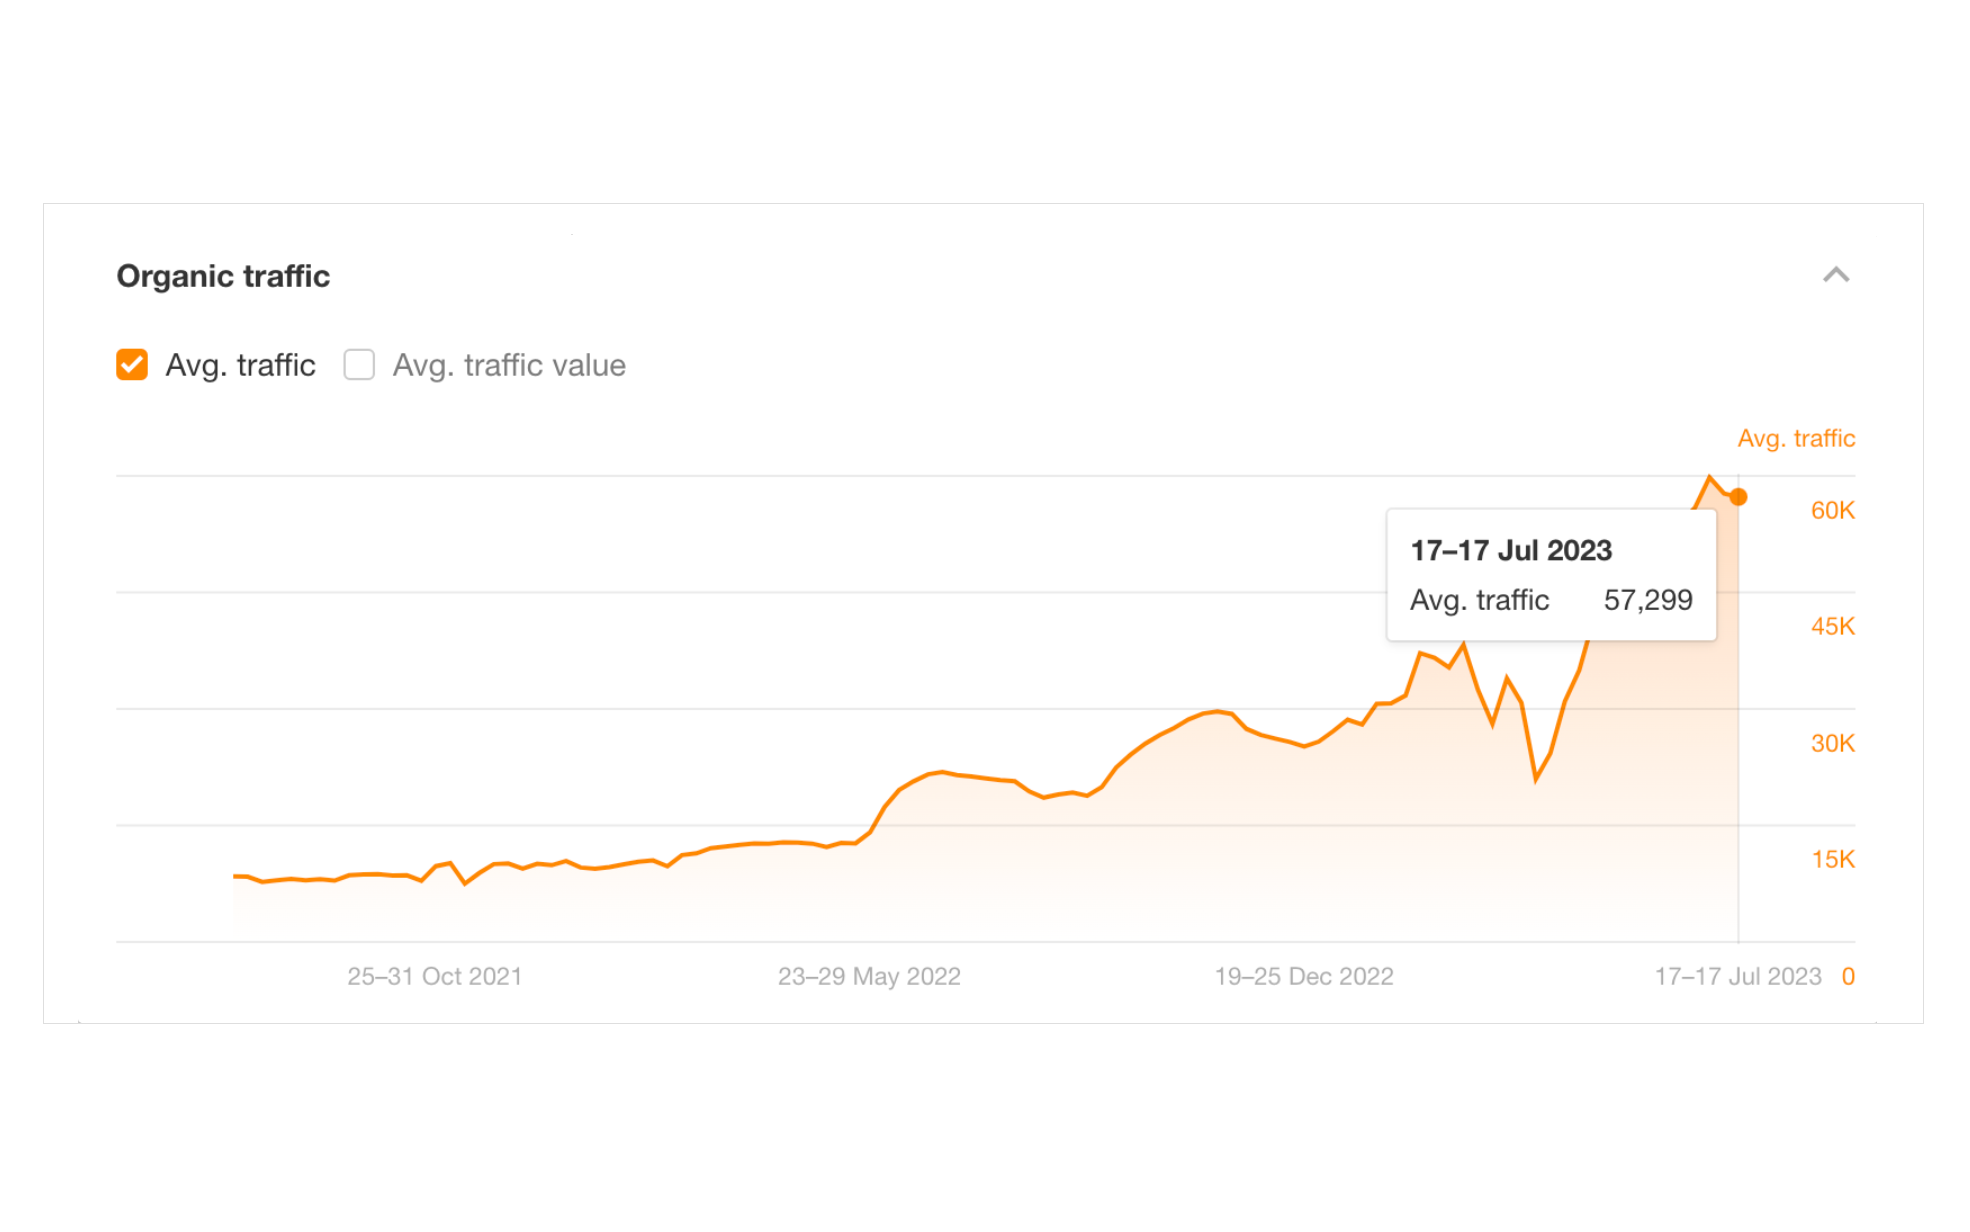
Task: Click the tooltip date 17–17 Jul 2023
Action: (1510, 550)
